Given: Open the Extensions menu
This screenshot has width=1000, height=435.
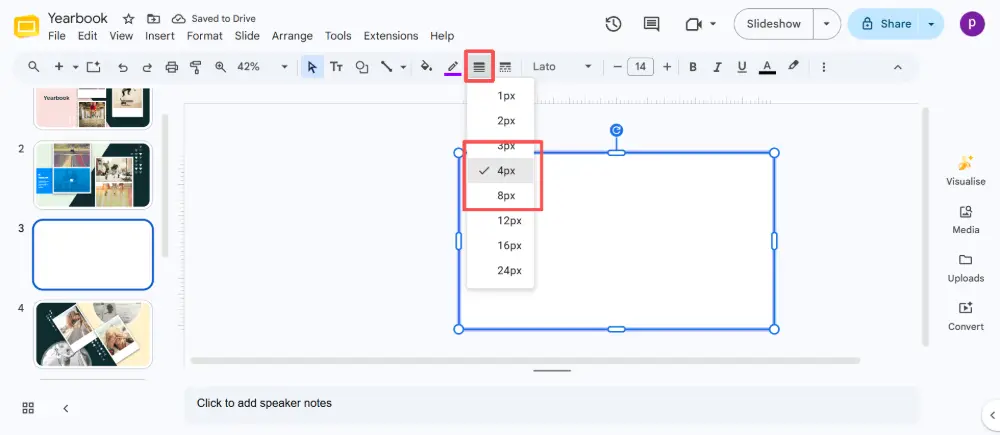Looking at the screenshot, I should click(x=391, y=36).
